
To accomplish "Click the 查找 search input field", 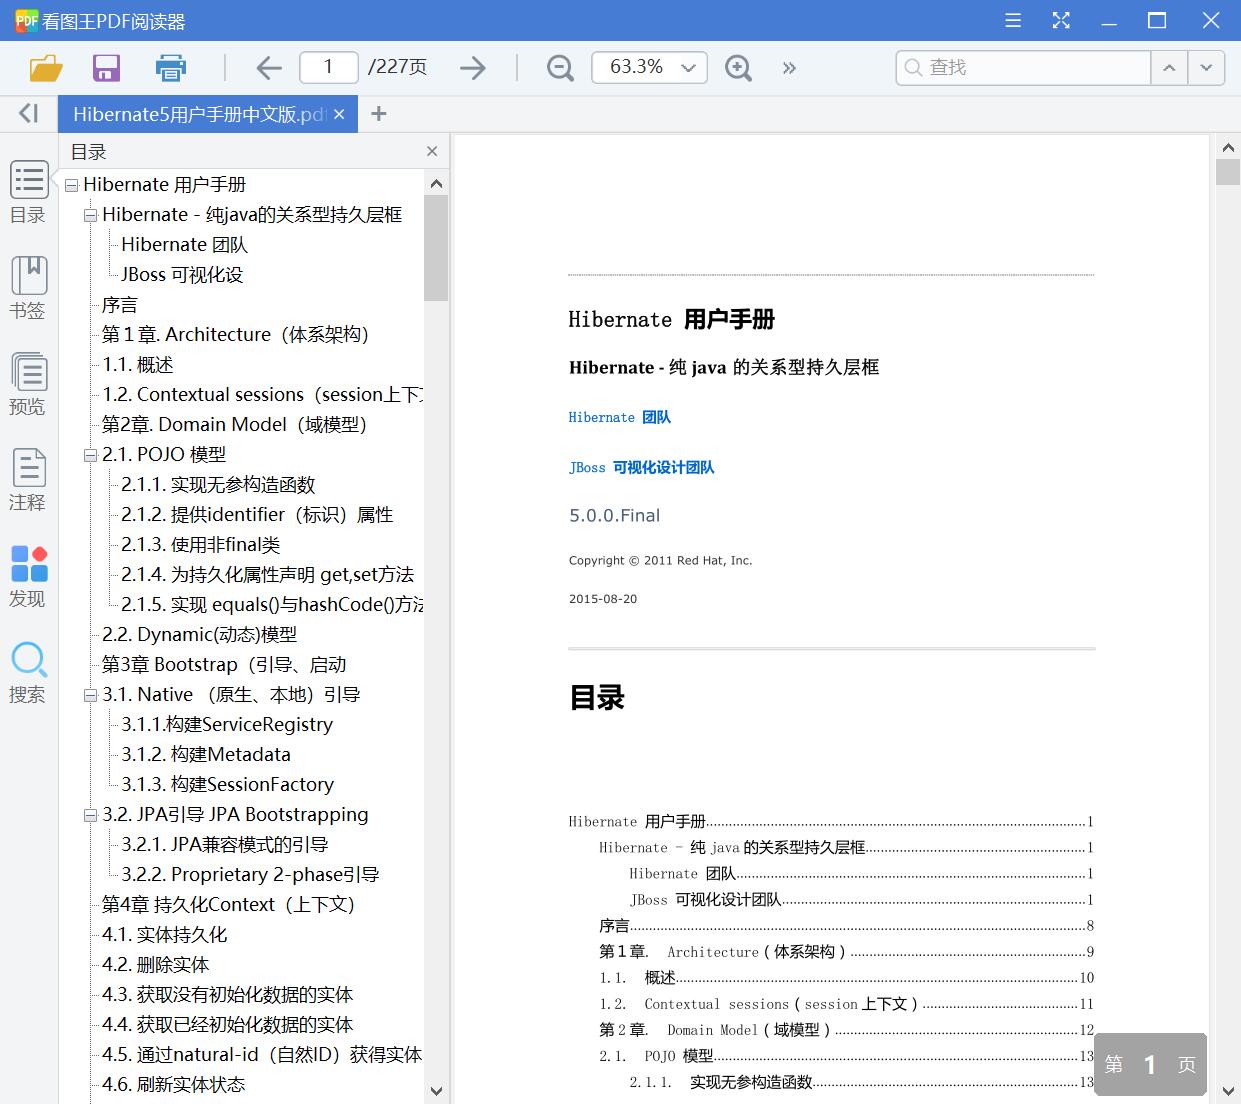I will 1023,68.
